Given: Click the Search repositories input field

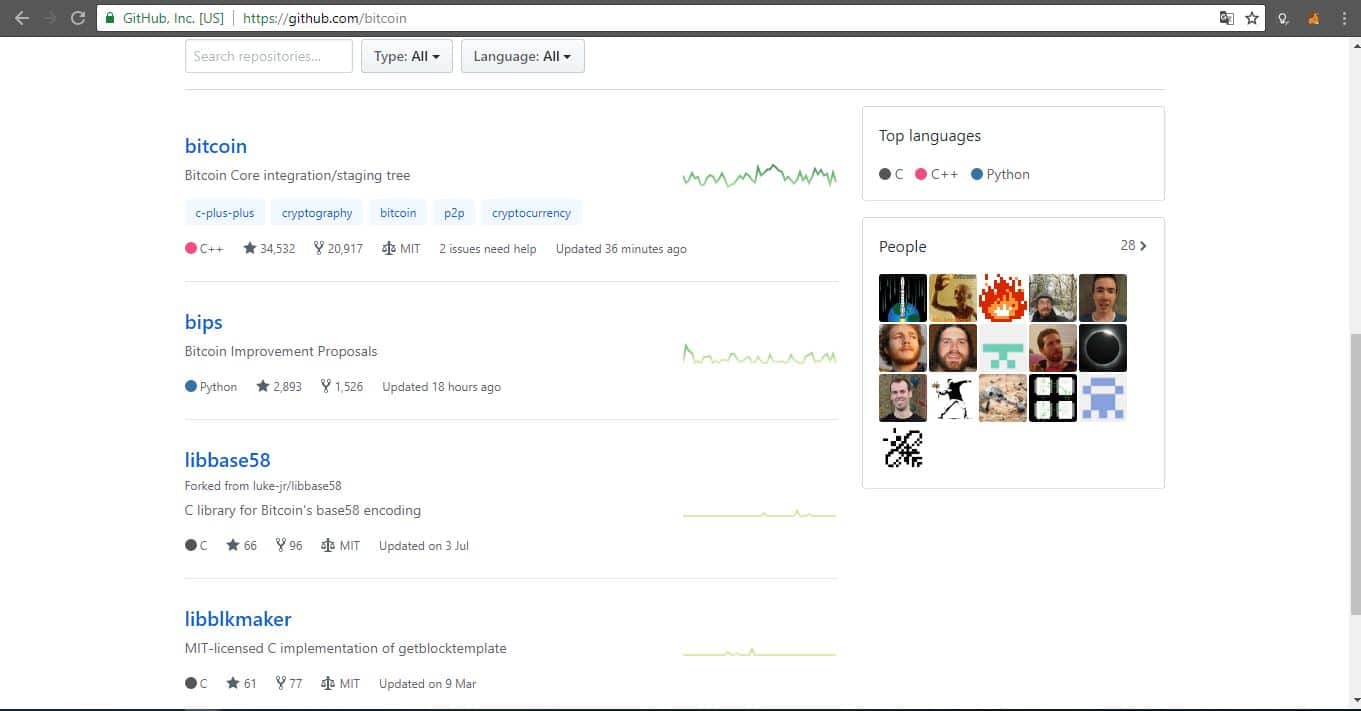Looking at the screenshot, I should pyautogui.click(x=269, y=57).
